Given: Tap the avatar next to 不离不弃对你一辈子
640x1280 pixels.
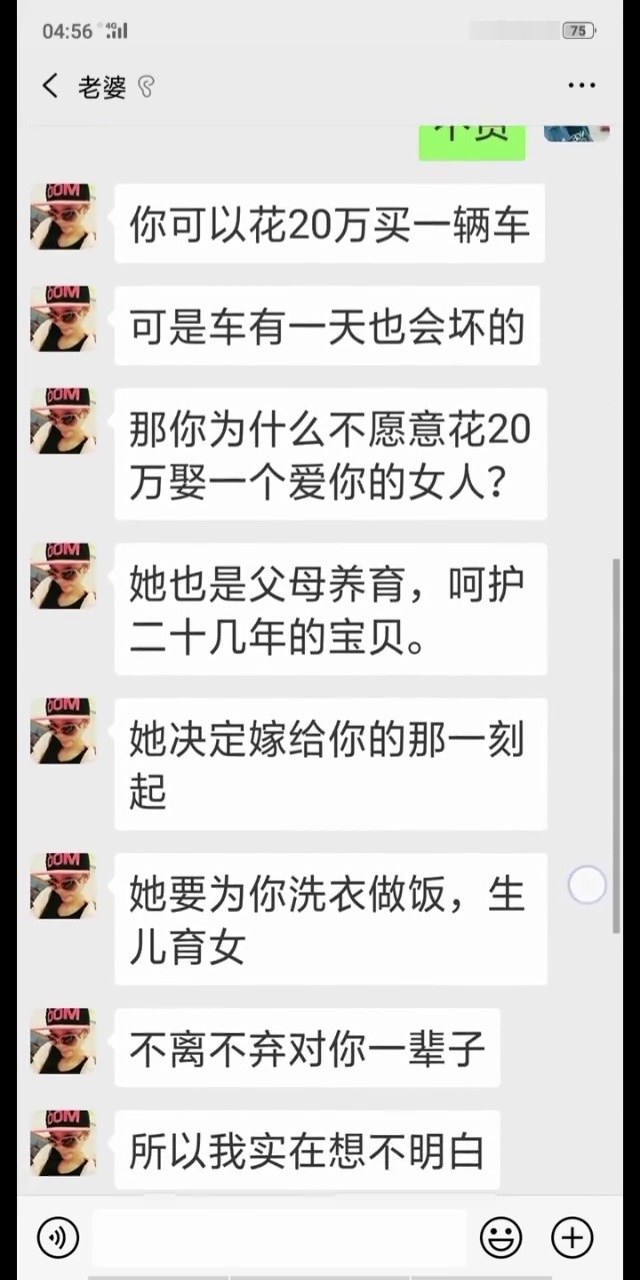Looking at the screenshot, I should point(63,1040).
